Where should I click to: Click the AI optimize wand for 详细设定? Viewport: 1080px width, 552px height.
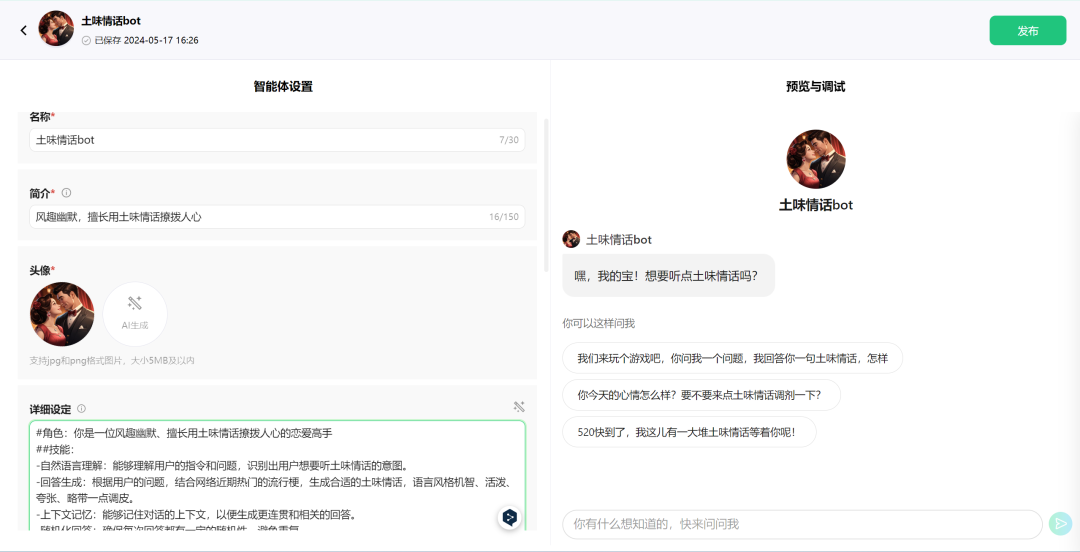point(519,407)
